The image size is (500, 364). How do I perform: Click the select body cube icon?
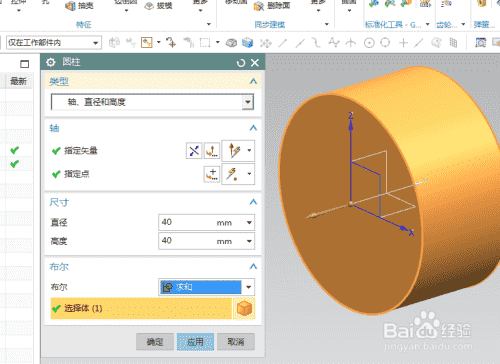point(244,308)
